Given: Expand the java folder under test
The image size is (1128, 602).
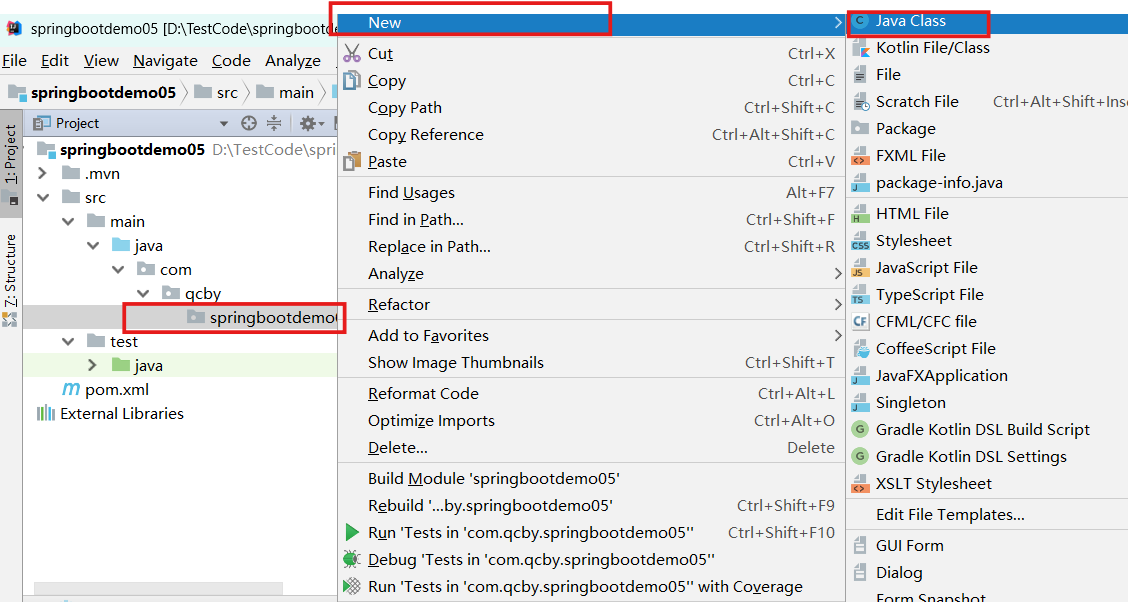Looking at the screenshot, I should pyautogui.click(x=92, y=365).
